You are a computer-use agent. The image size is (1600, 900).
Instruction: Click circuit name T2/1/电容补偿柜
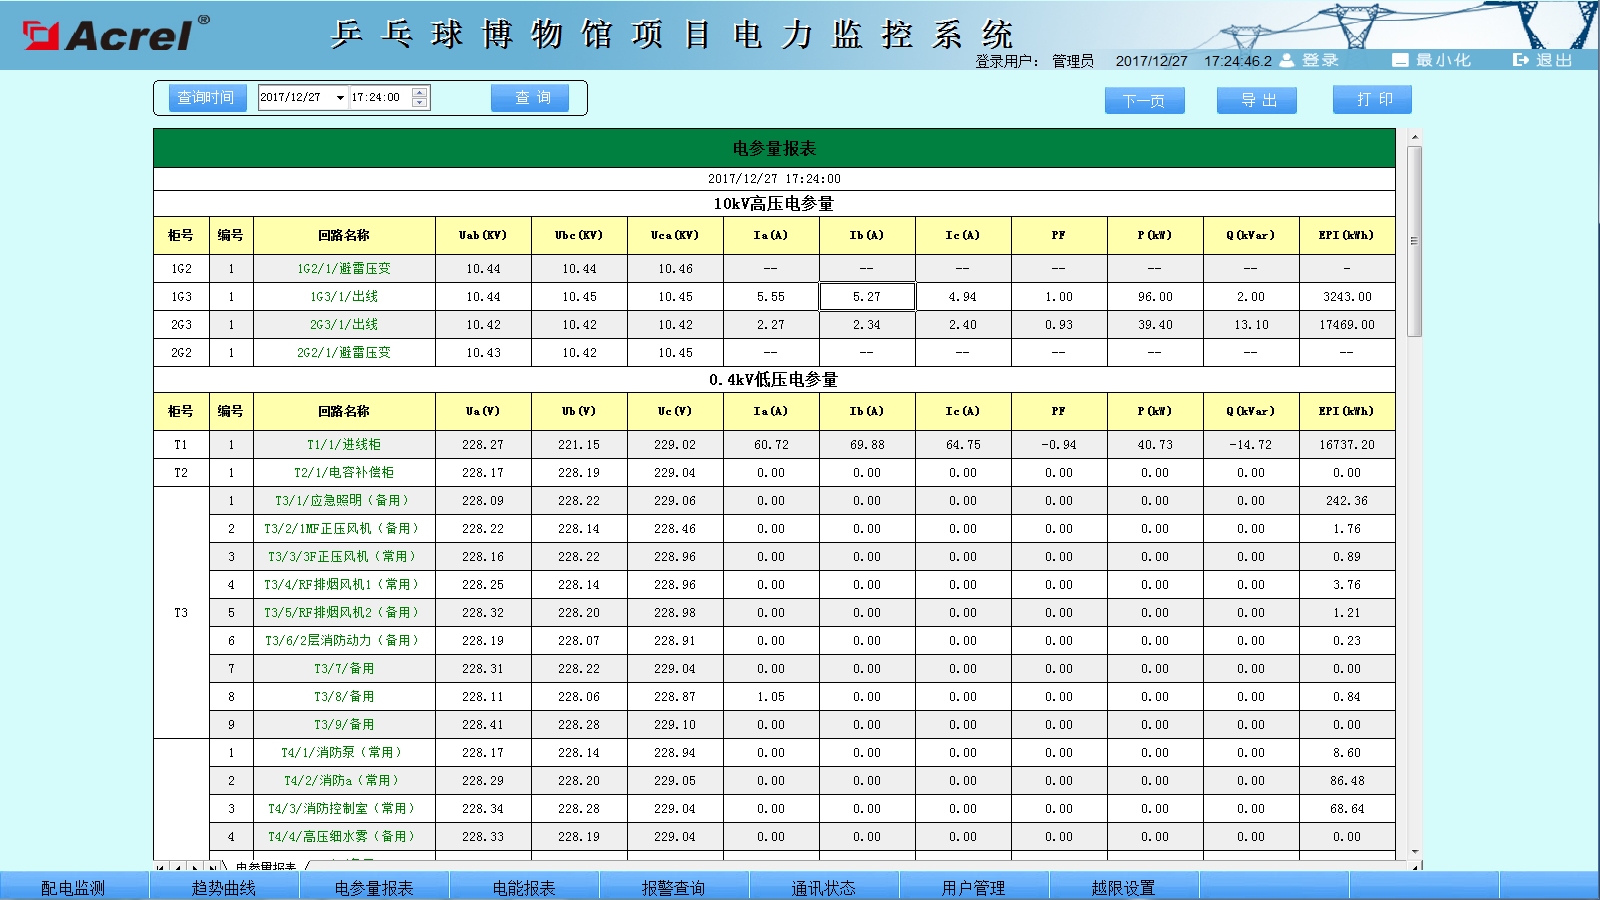click(344, 472)
